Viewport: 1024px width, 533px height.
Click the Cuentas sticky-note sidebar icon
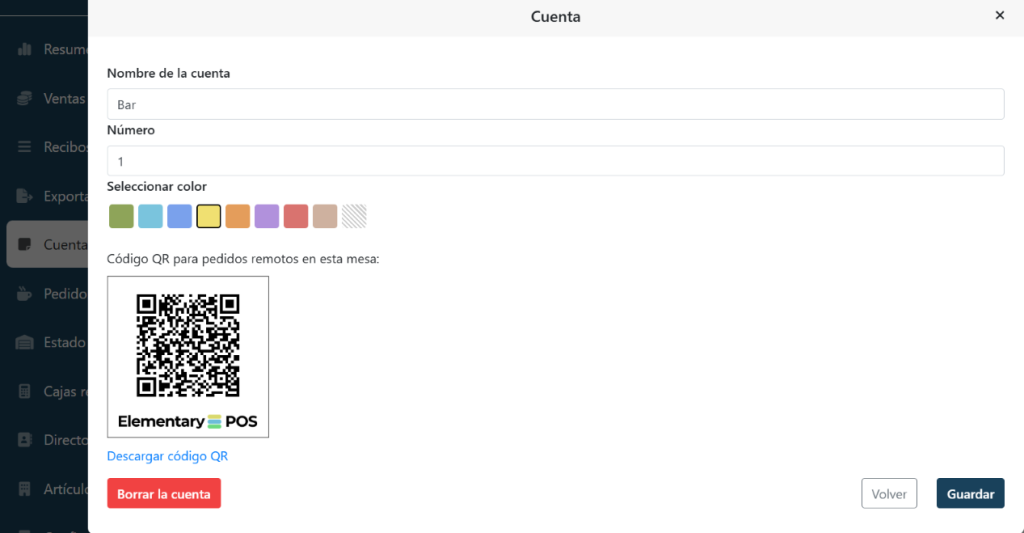pos(25,244)
